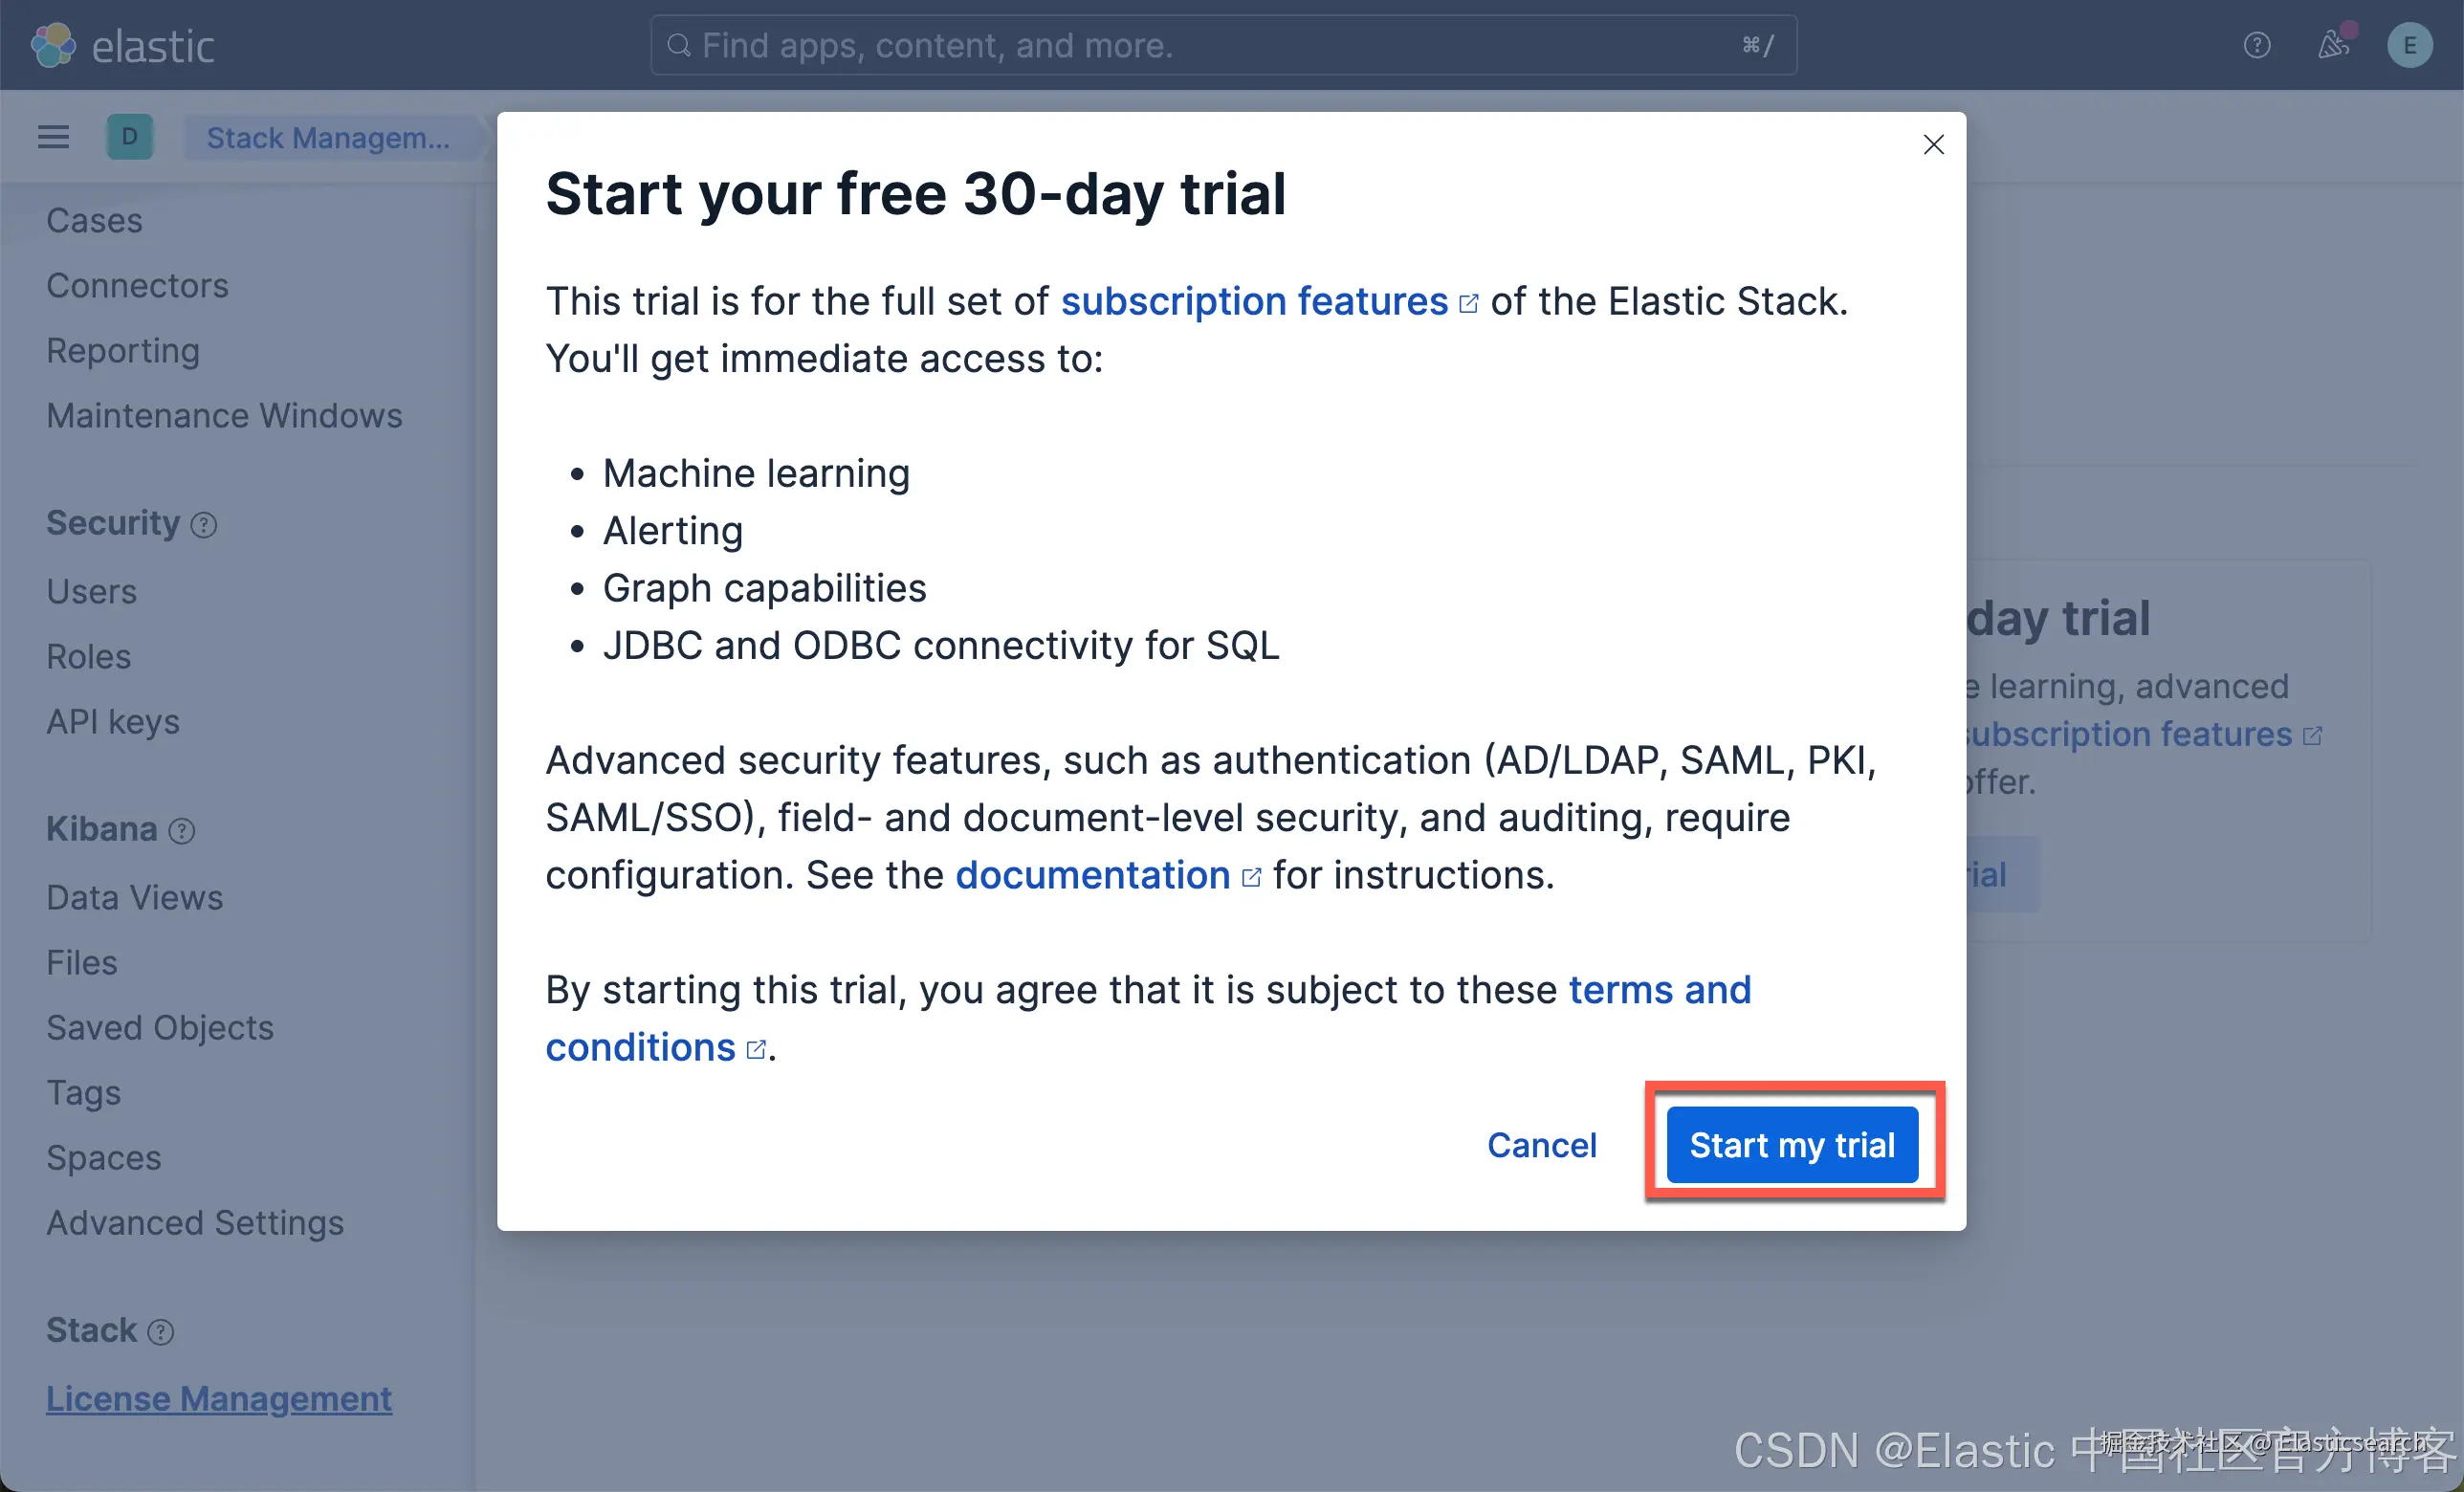The height and width of the screenshot is (1492, 2464).
Task: Click the help icon beside Security
Action: tap(204, 525)
